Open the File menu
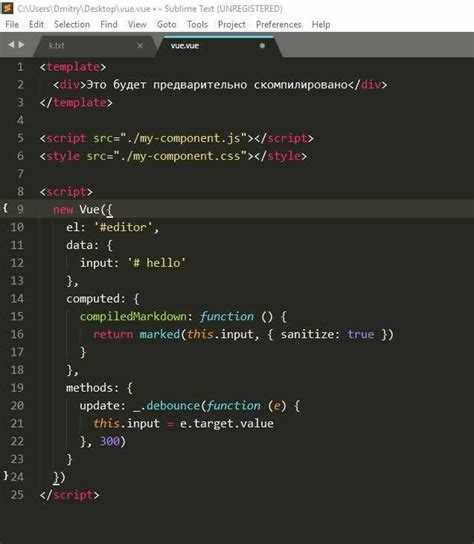 (x=12, y=25)
